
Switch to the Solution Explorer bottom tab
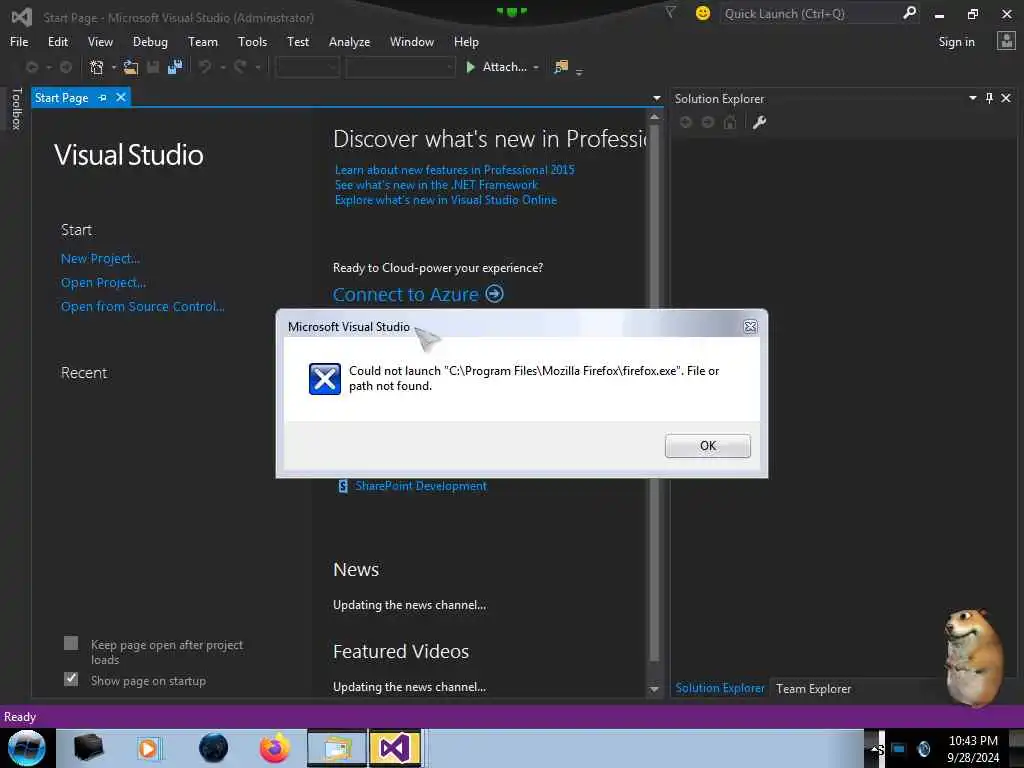point(720,688)
